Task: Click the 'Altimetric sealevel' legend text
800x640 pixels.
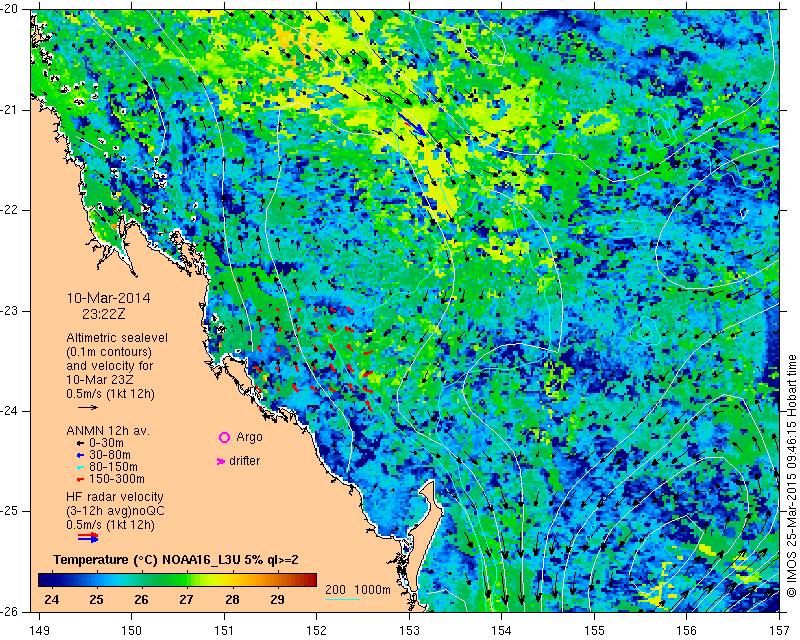Action: 117,338
